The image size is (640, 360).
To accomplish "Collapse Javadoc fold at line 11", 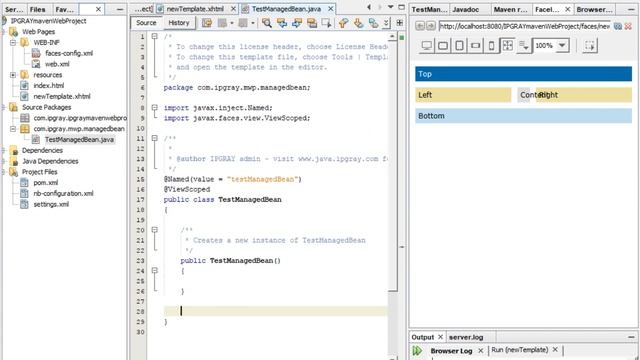I will tap(155, 138).
